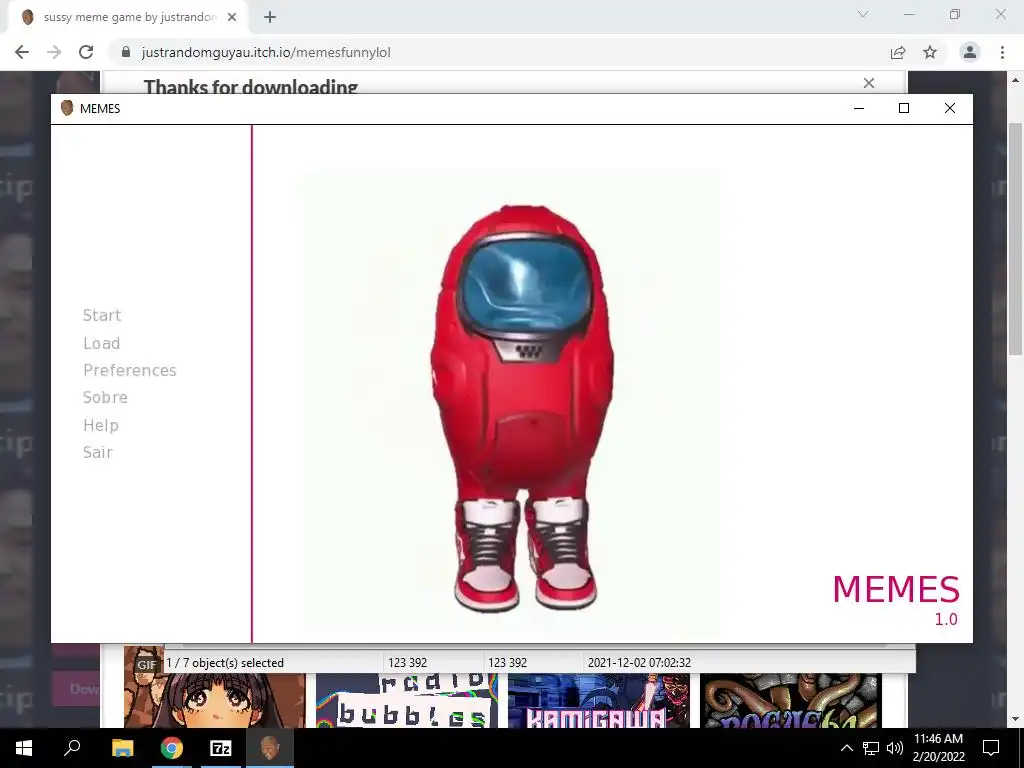1024x768 pixels.
Task: Click the 2021-12-02 07:02:32 status text
Action: (x=639, y=663)
